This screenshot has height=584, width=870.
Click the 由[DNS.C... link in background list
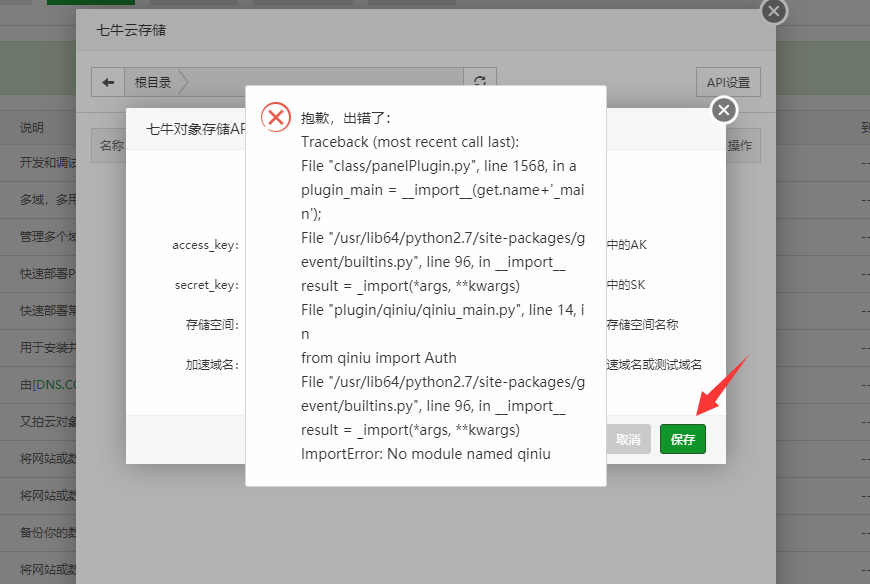pos(48,385)
